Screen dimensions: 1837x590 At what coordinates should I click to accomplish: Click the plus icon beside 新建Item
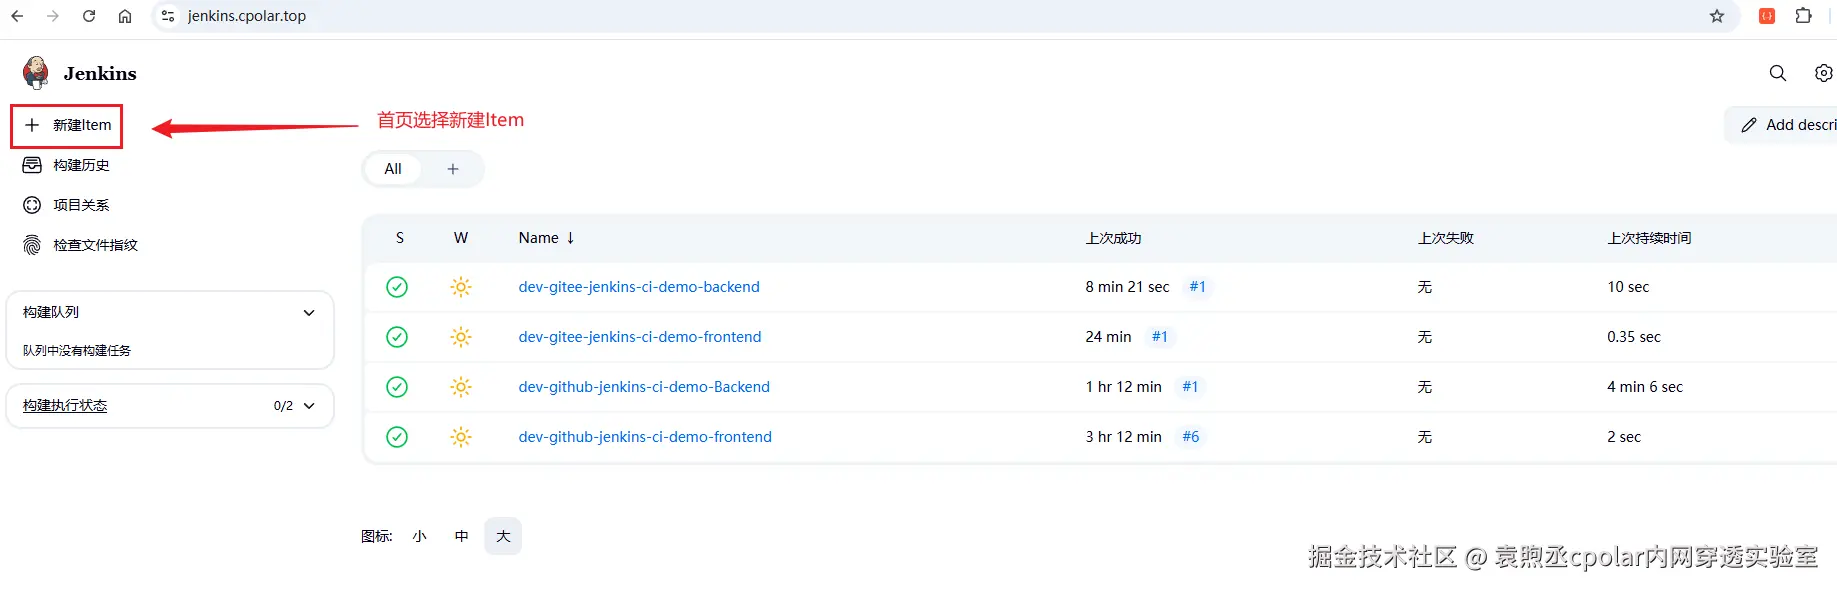point(32,125)
